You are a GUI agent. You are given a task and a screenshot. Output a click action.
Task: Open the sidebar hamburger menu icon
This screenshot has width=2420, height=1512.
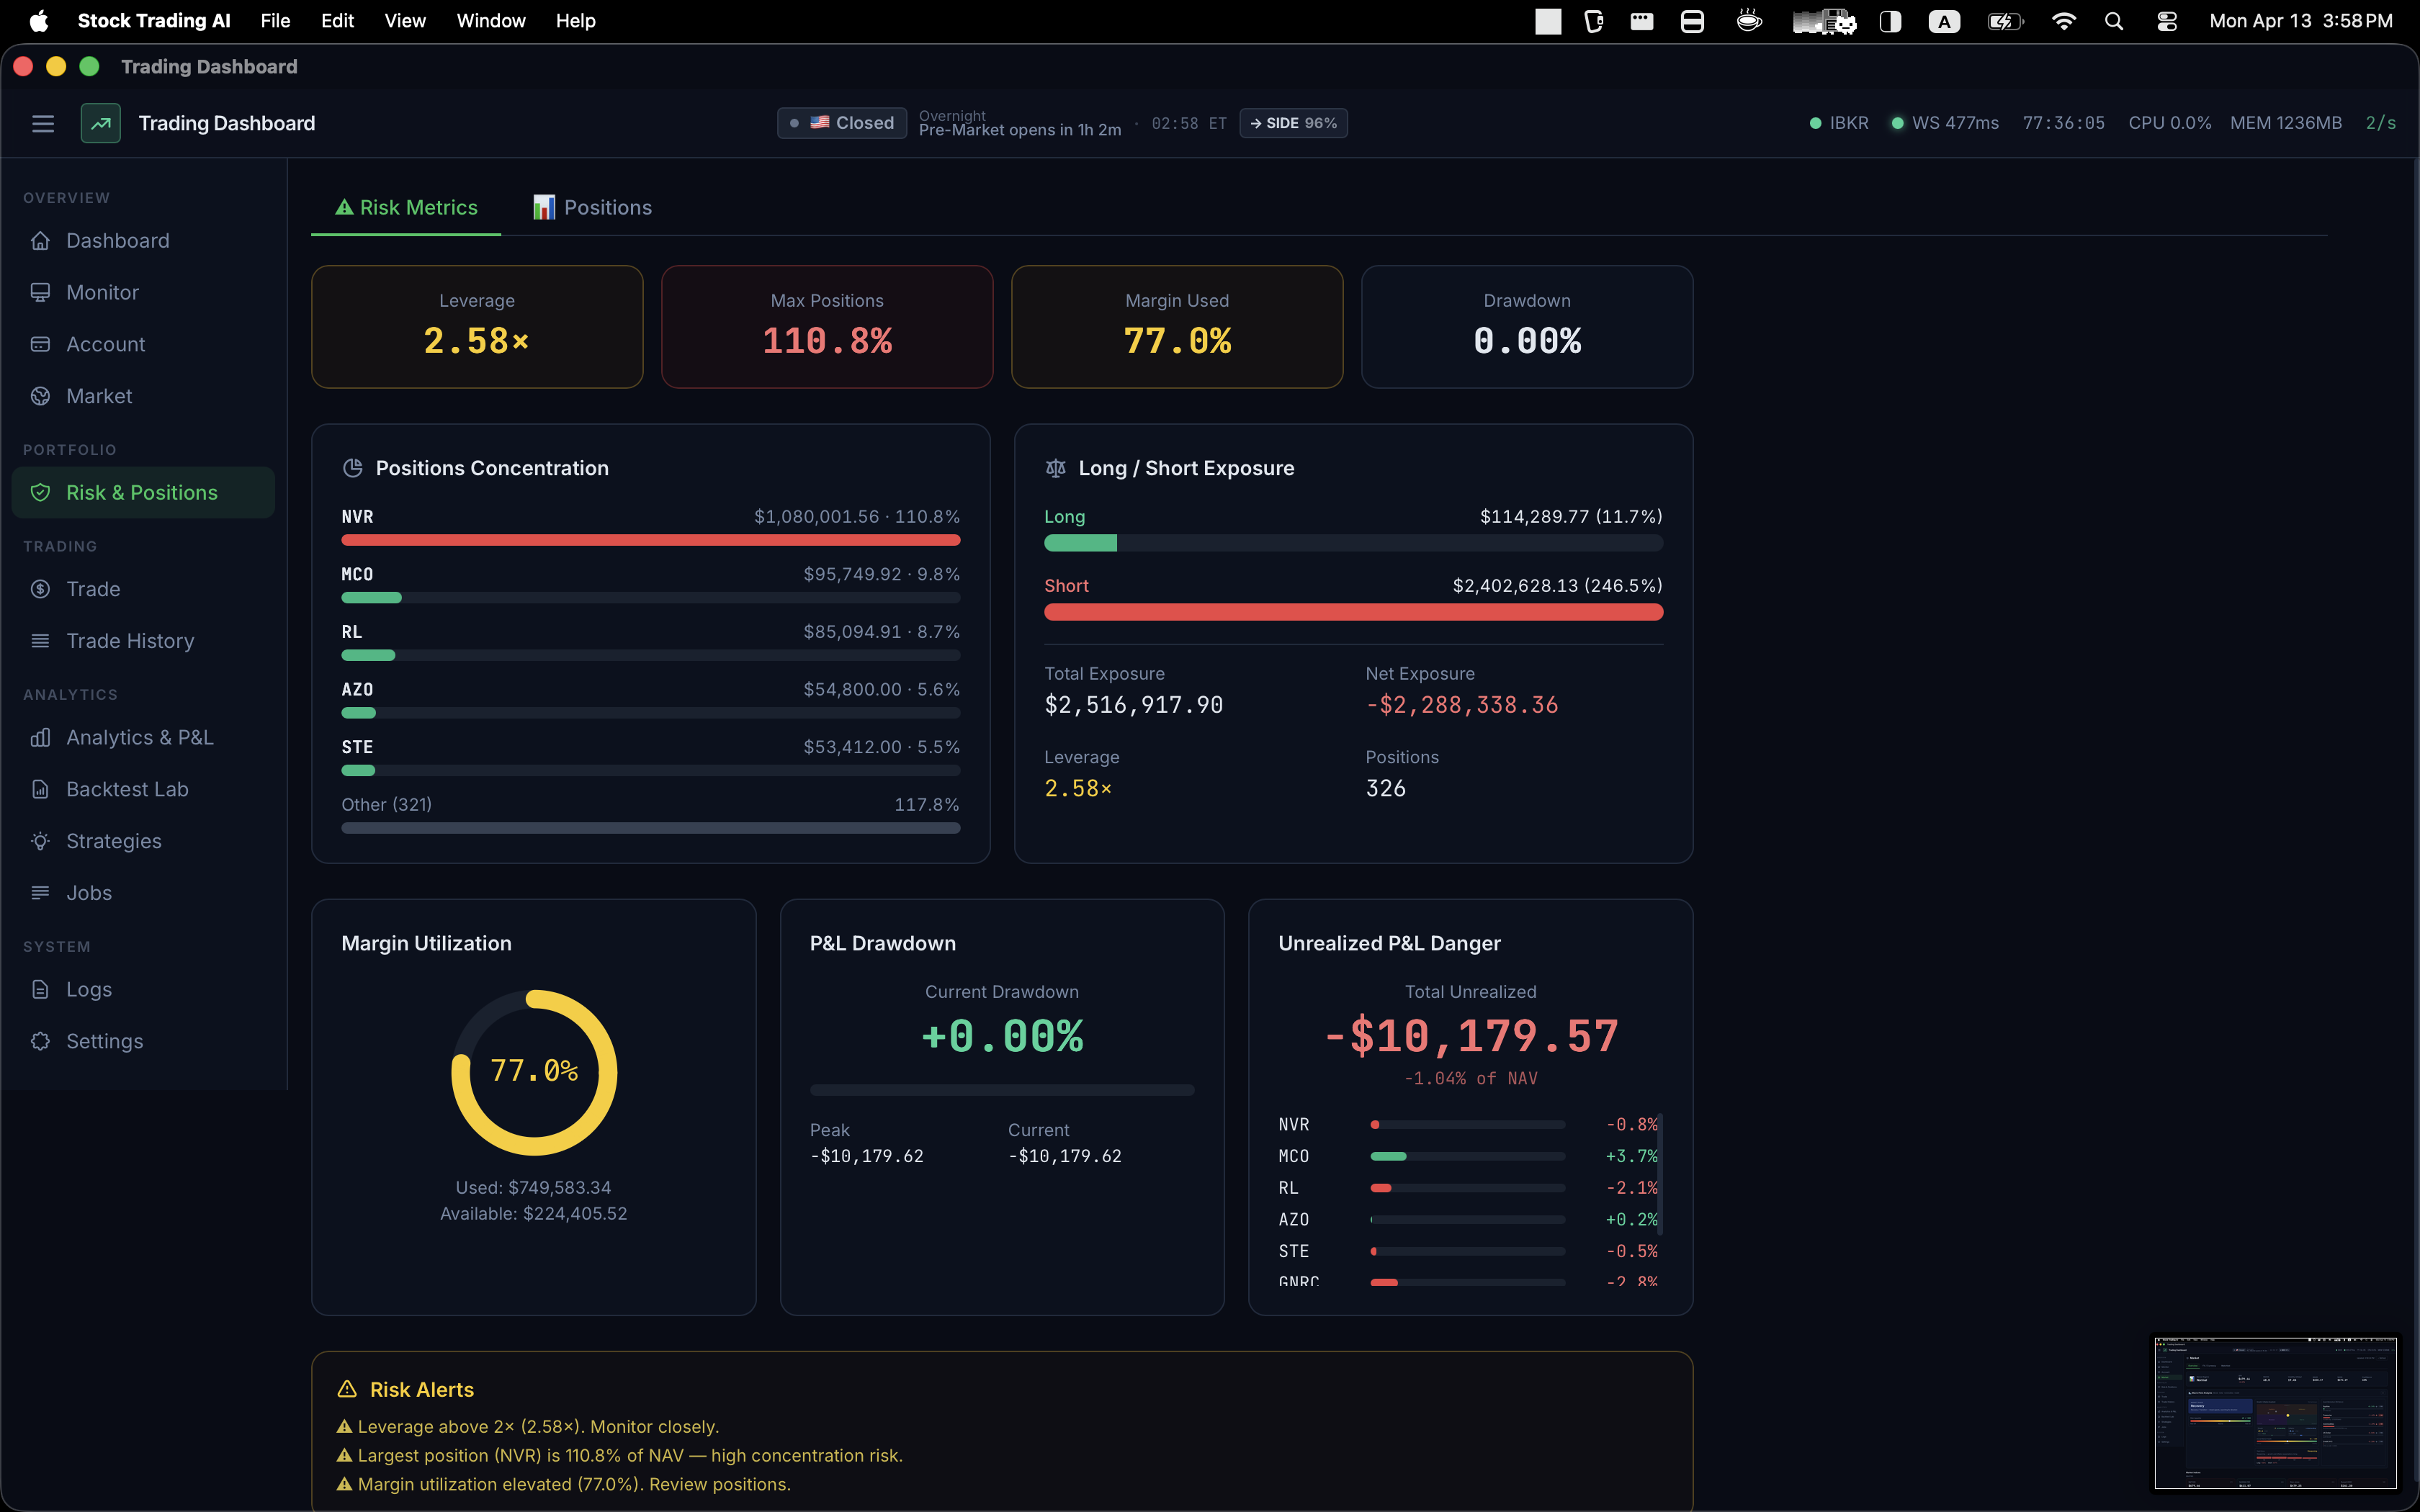[x=43, y=123]
